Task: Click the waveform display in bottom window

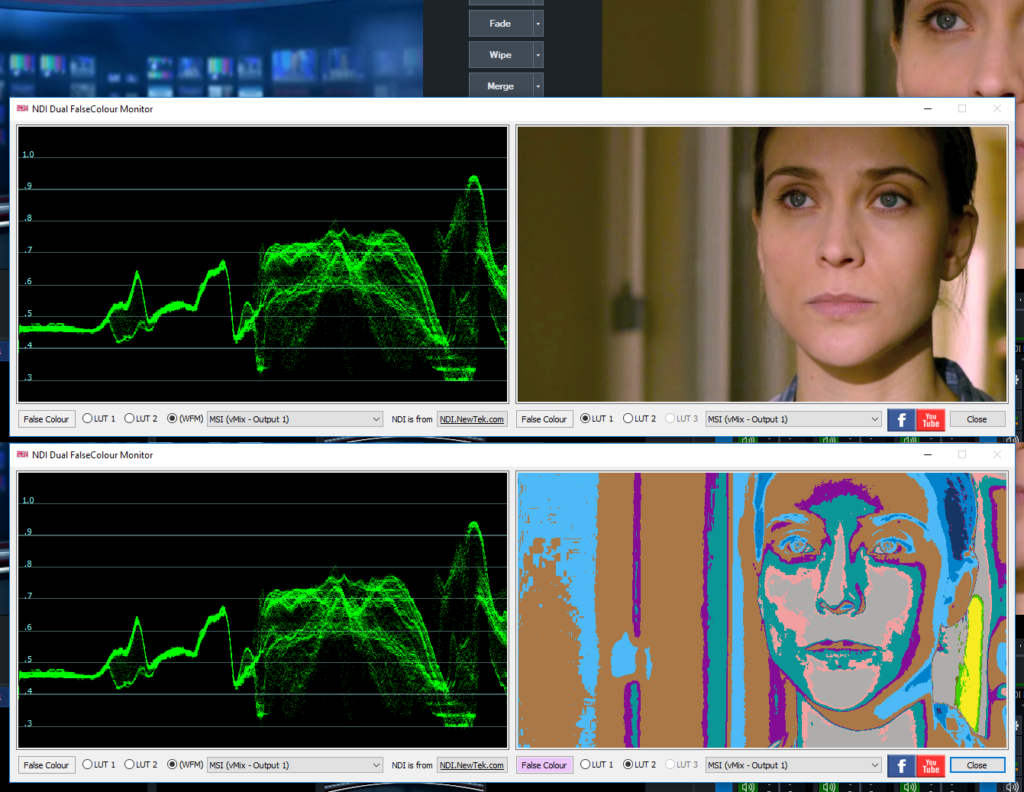Action: tap(263, 610)
